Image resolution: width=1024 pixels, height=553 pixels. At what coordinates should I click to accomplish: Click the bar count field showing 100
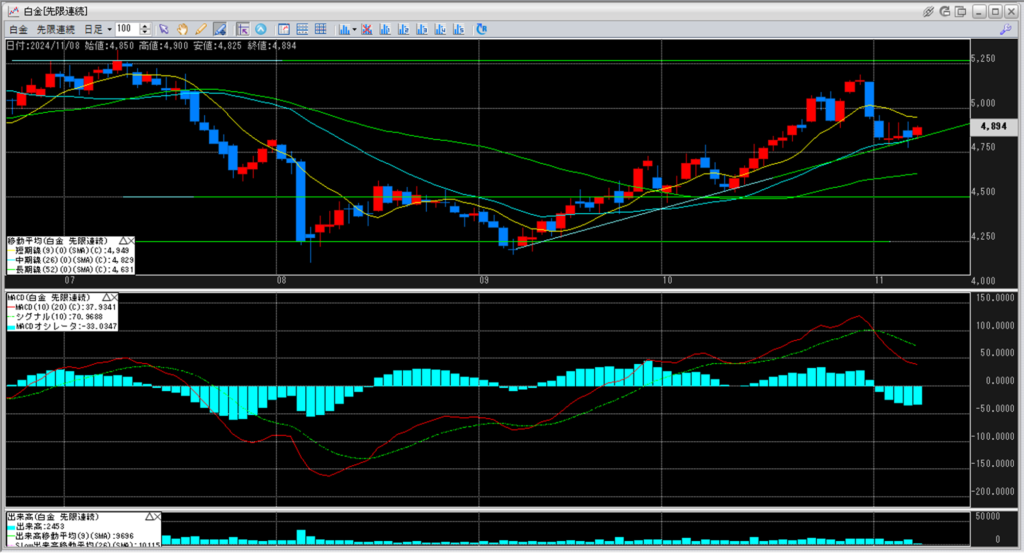[x=126, y=29]
